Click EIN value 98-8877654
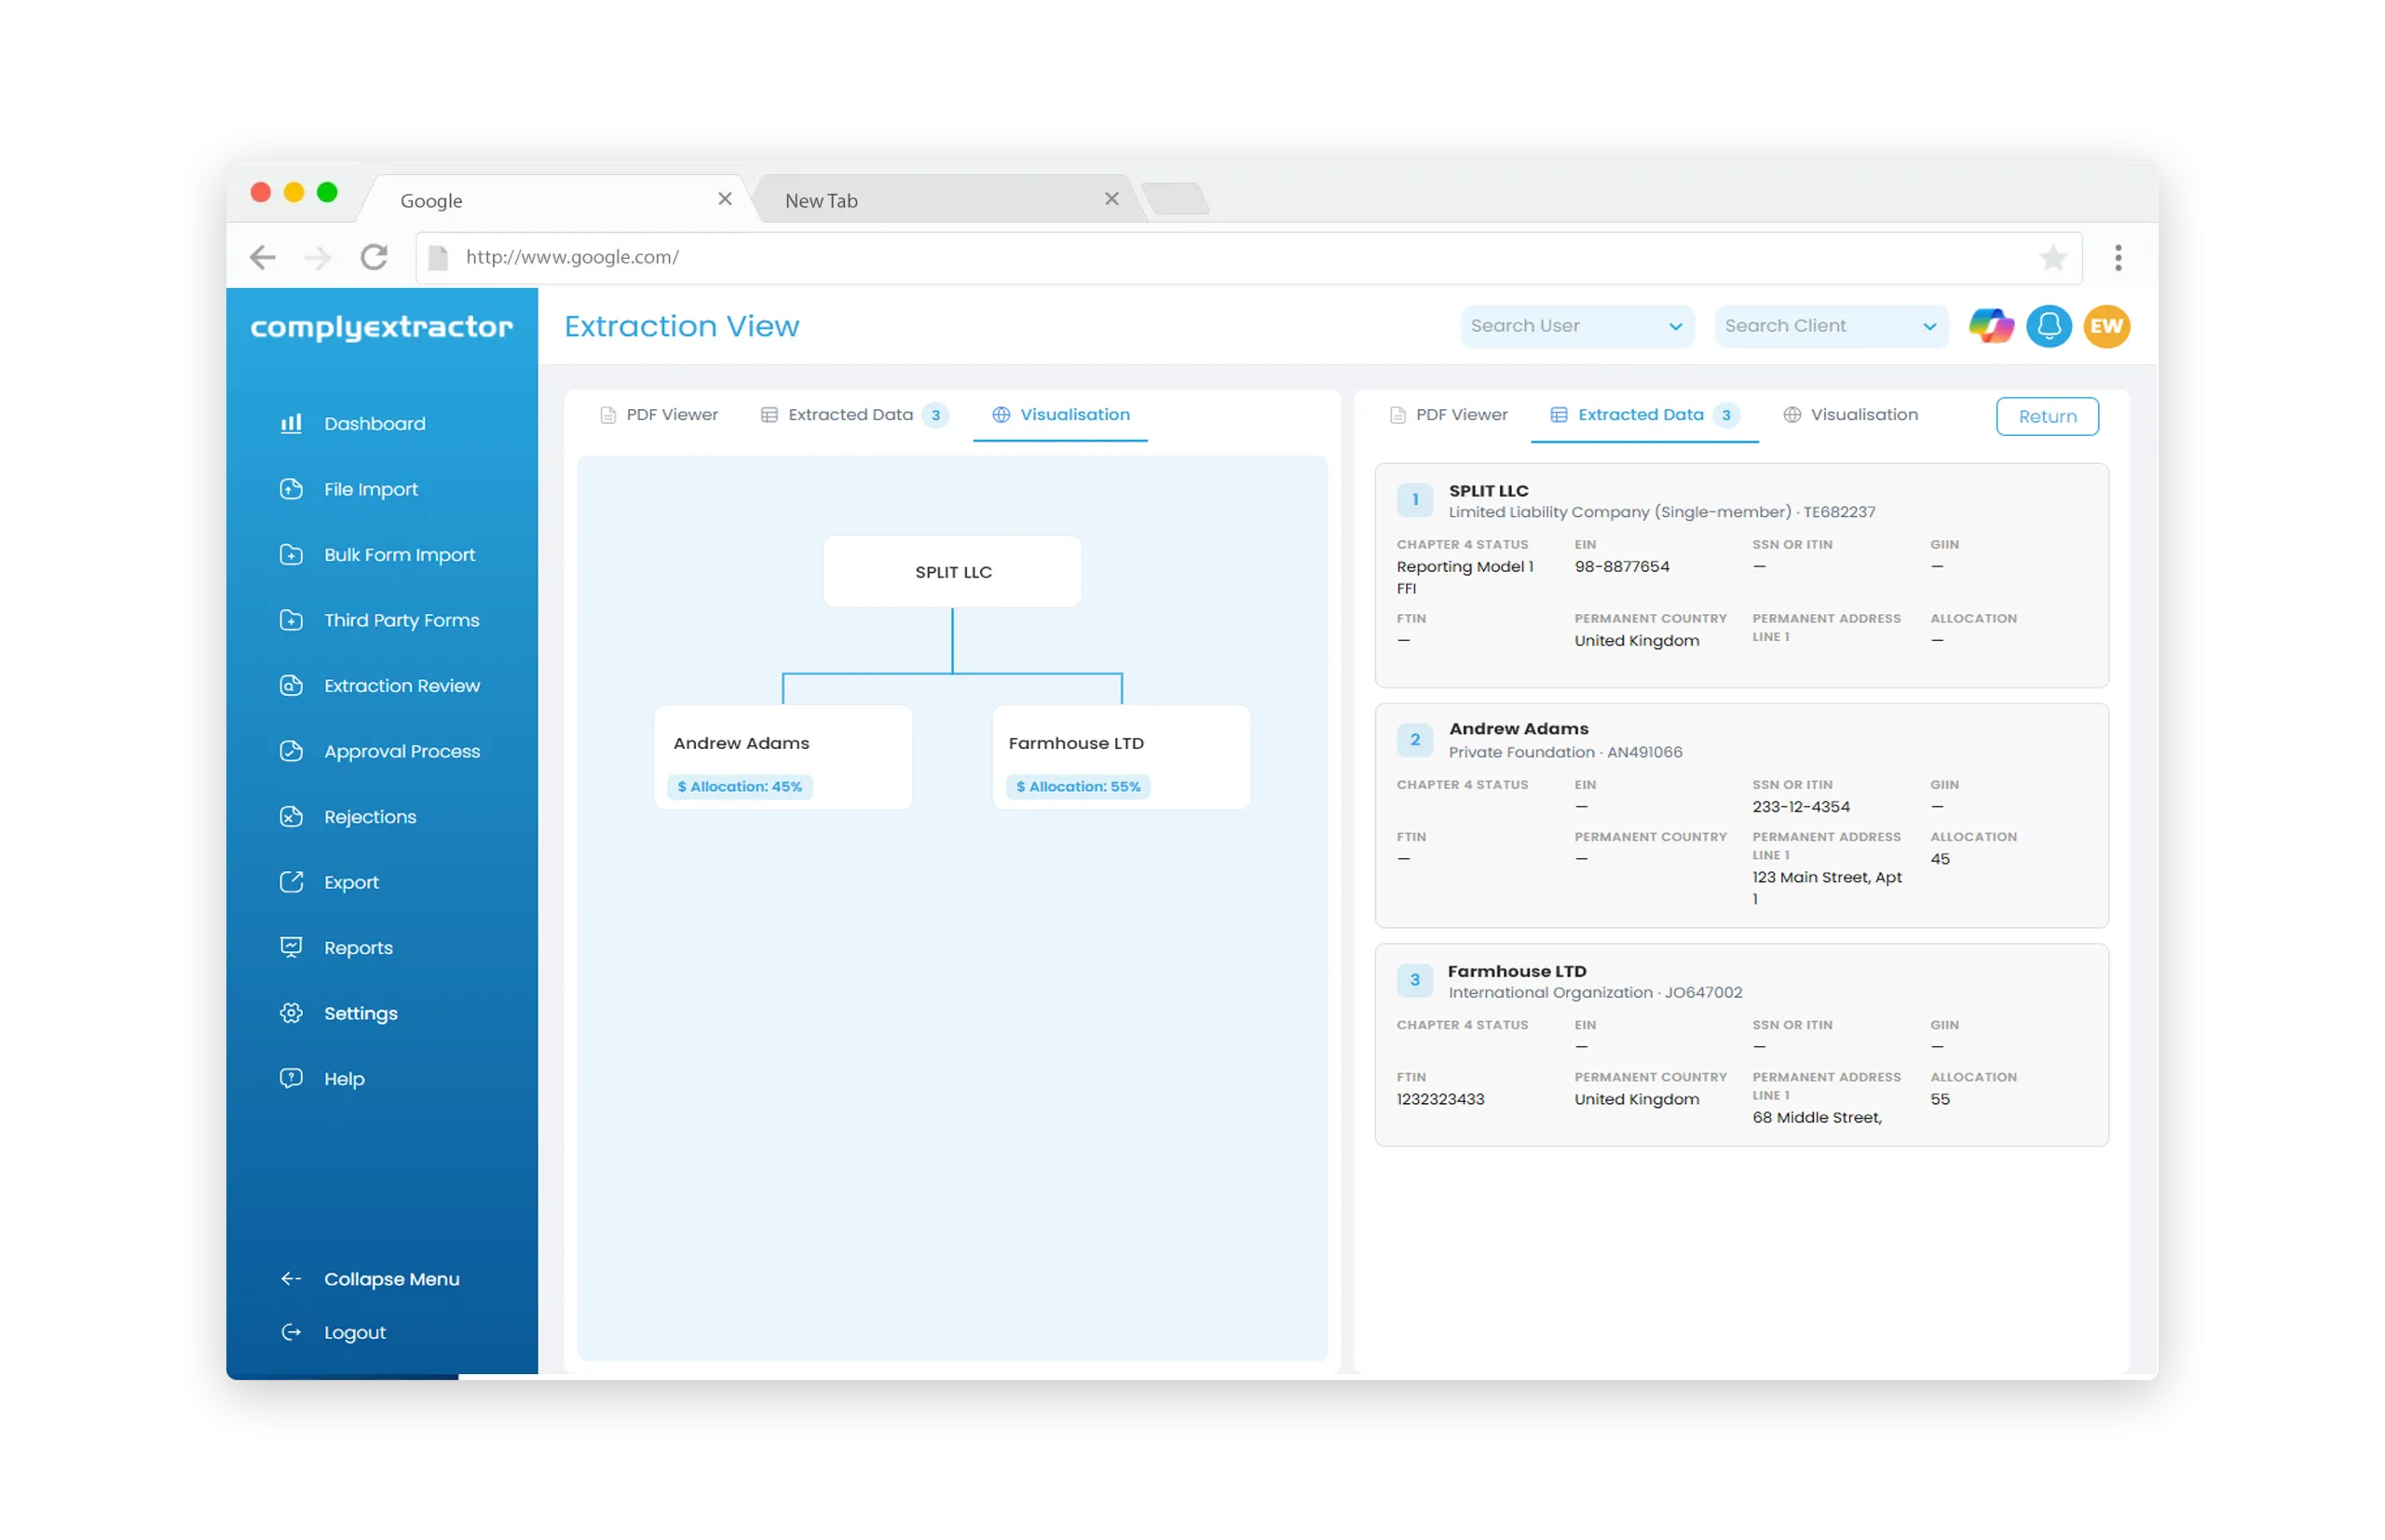This screenshot has height=1540, width=2385. (x=1621, y=566)
